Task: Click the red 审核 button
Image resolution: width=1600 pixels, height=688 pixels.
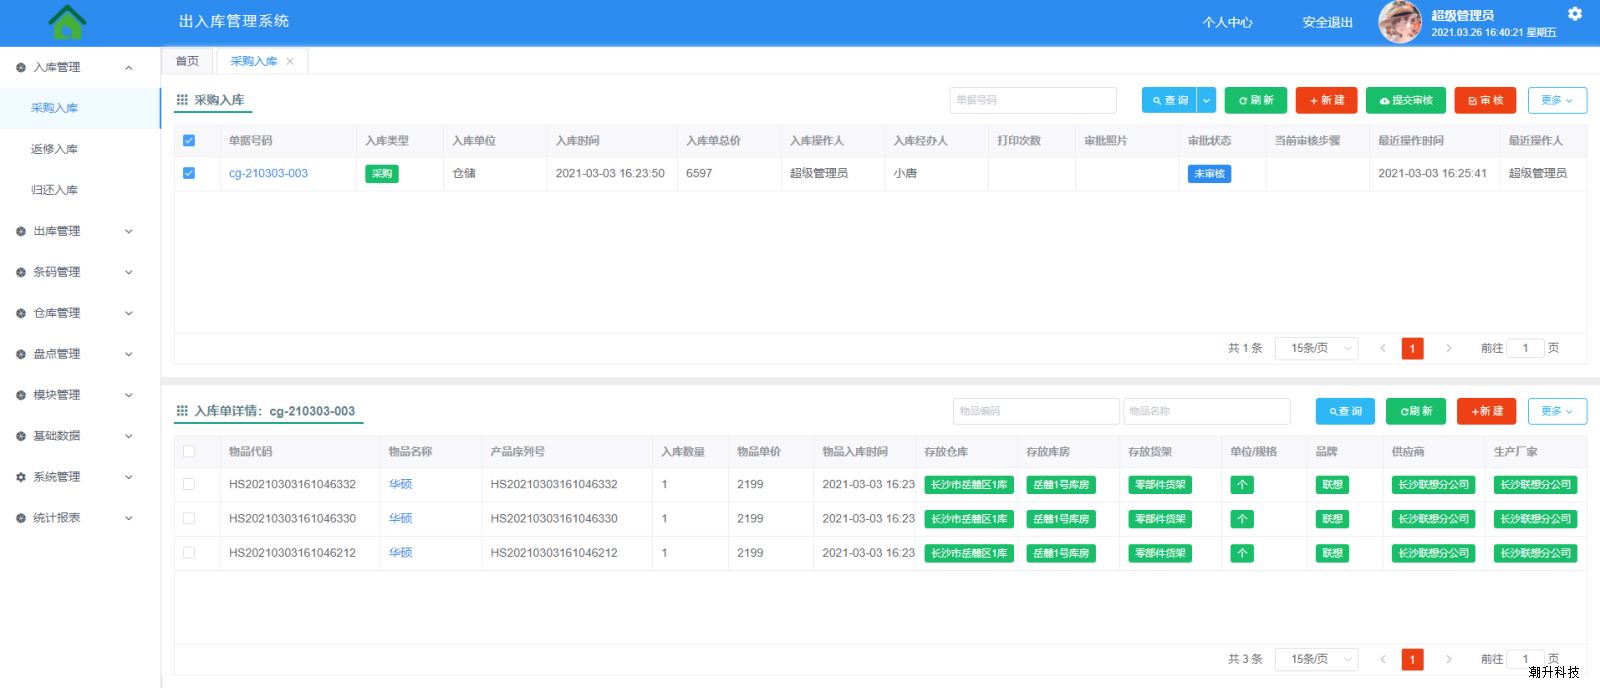Action: tap(1485, 100)
